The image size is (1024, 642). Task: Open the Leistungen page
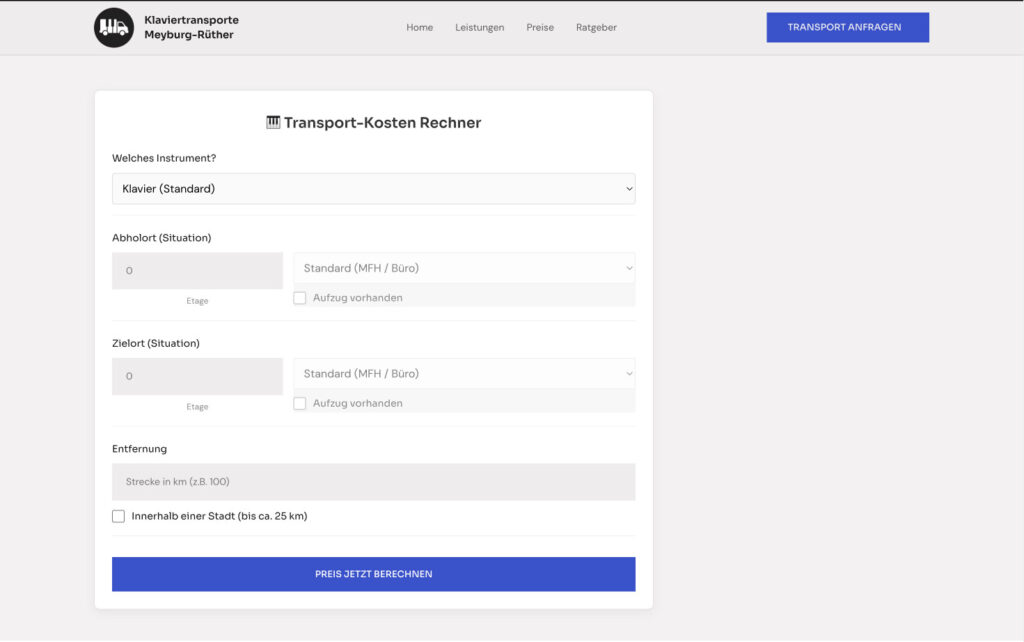pos(479,27)
